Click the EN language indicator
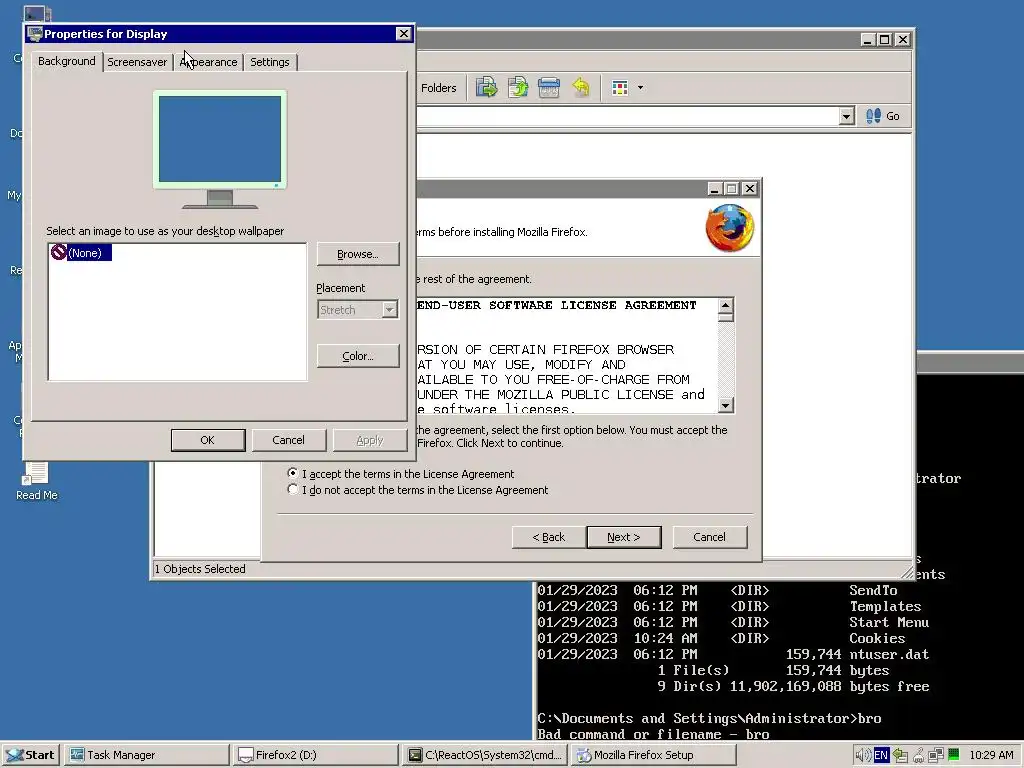The image size is (1024, 768). 880,755
